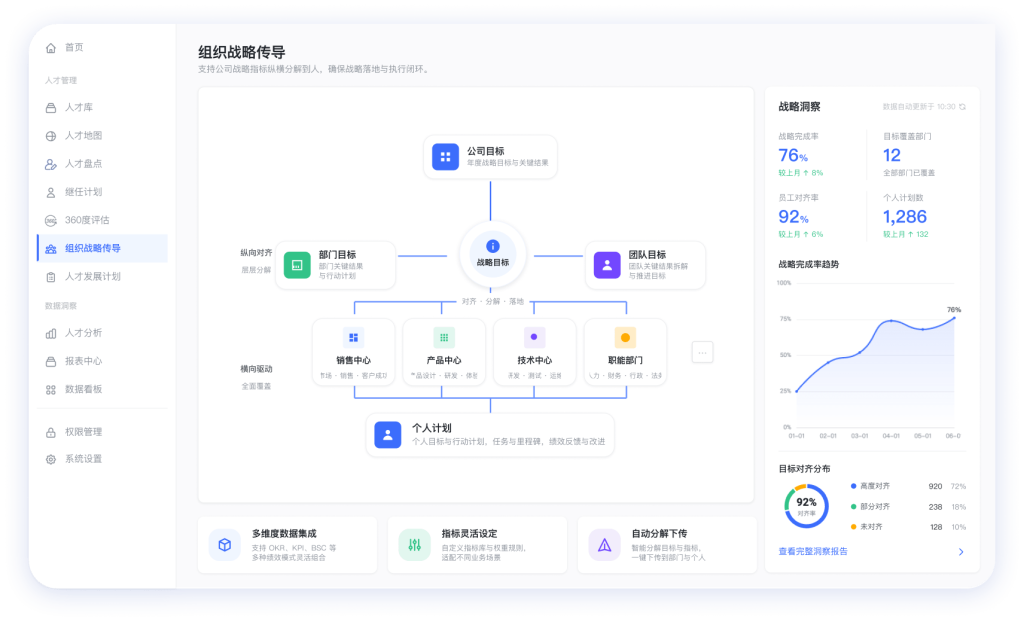Click the 人才库 sidebar icon
The width and height of the screenshot is (1024, 622).
click(x=51, y=108)
